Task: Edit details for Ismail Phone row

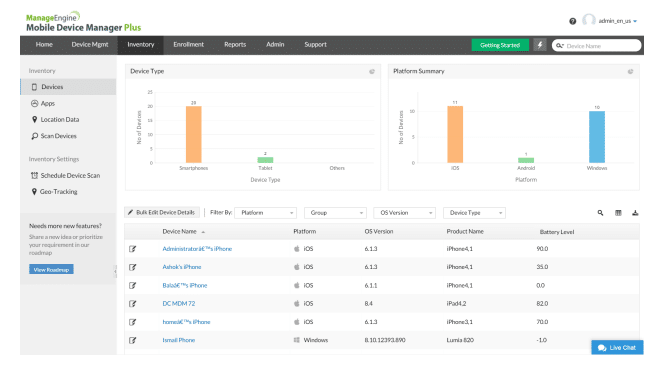Action: point(133,340)
